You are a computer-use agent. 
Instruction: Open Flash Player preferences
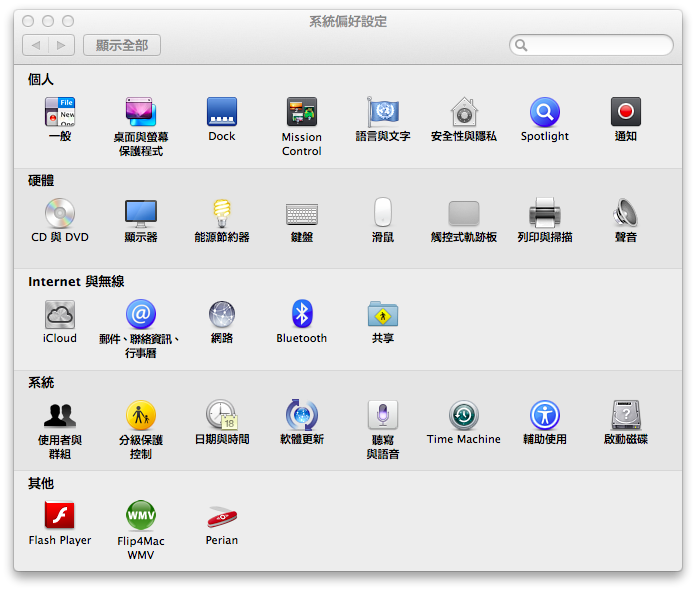(60, 516)
